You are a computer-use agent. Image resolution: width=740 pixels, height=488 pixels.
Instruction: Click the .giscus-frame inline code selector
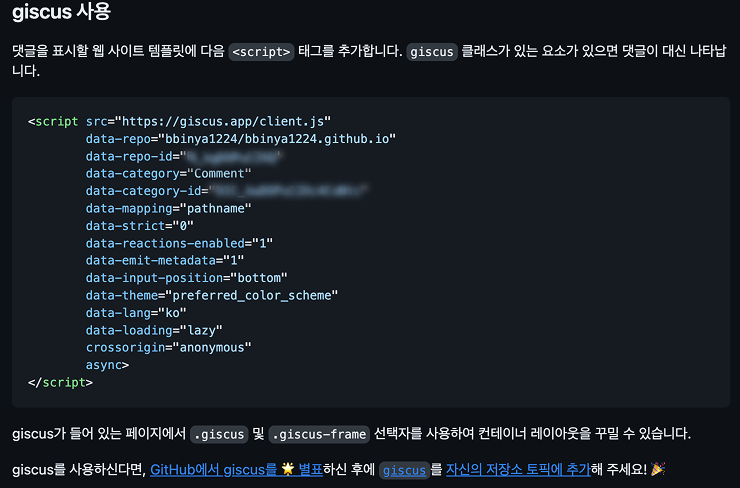(x=319, y=434)
